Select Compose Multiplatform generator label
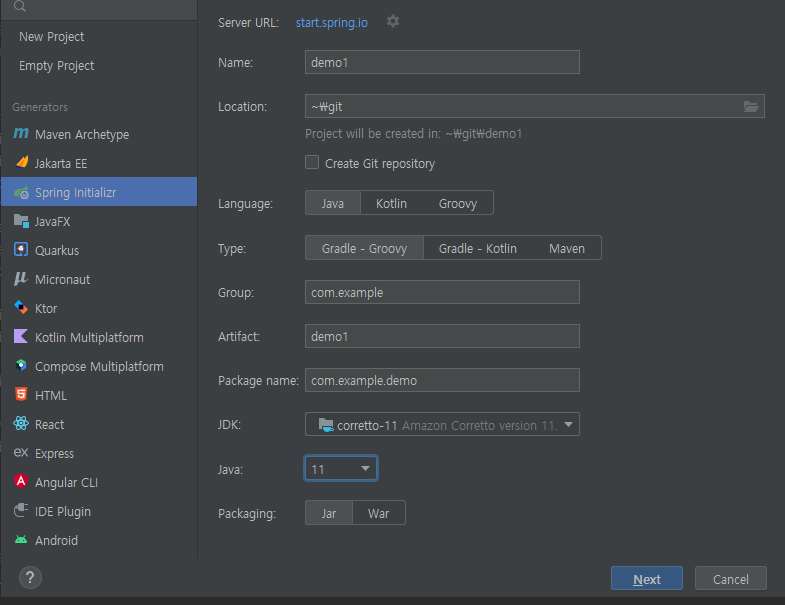Viewport: 785px width, 605px height. [99, 367]
